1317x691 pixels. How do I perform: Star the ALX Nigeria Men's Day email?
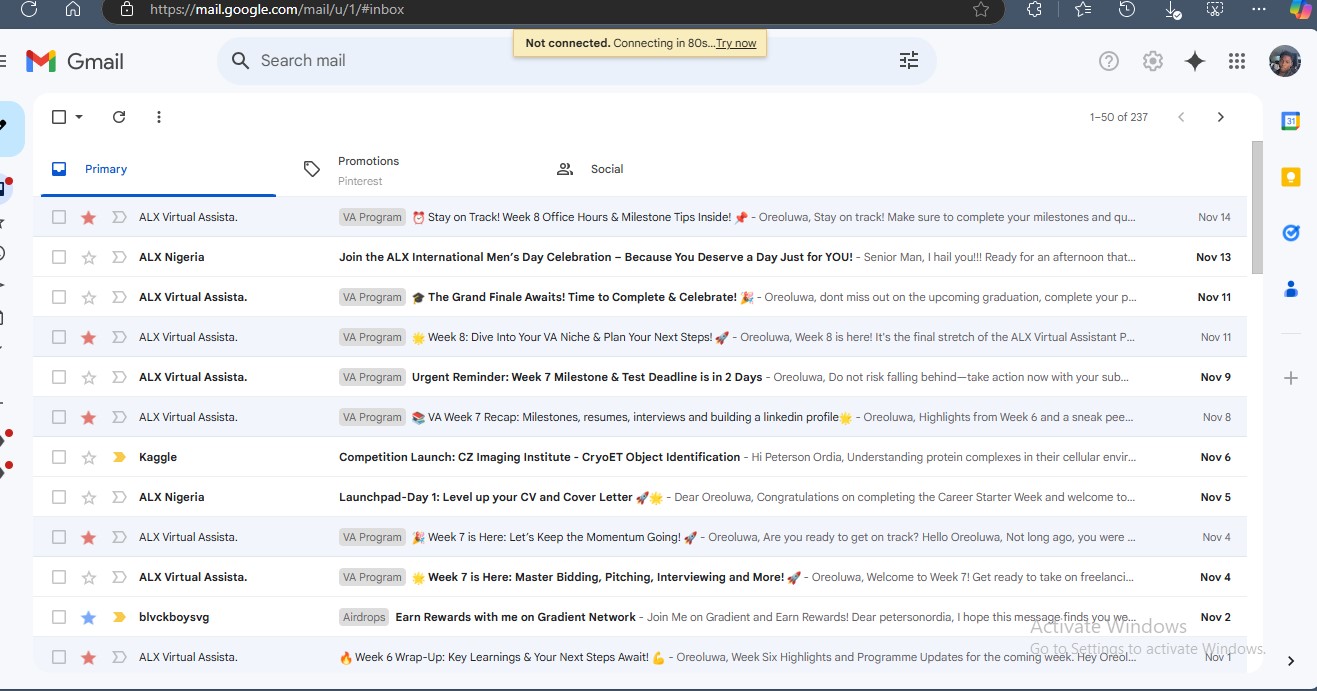tap(89, 257)
